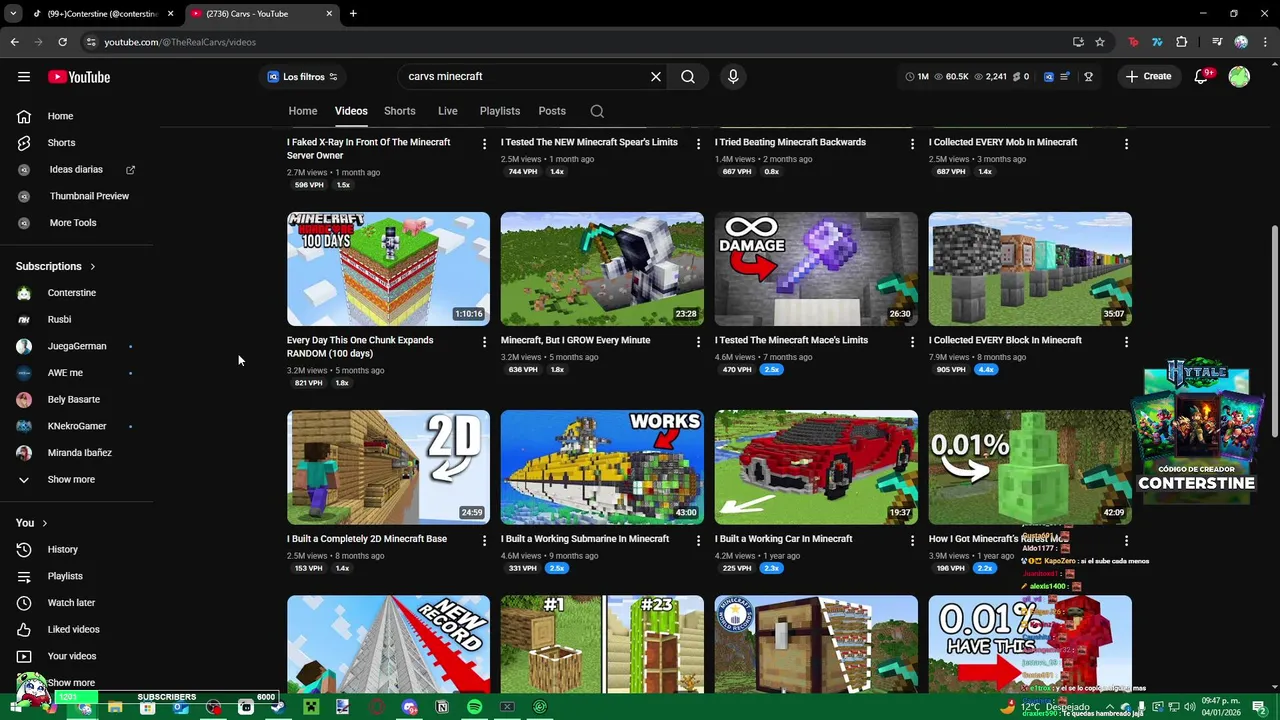This screenshot has width=1280, height=720.
Task: Open 'I Built a Working Car' title
Action: point(784,539)
